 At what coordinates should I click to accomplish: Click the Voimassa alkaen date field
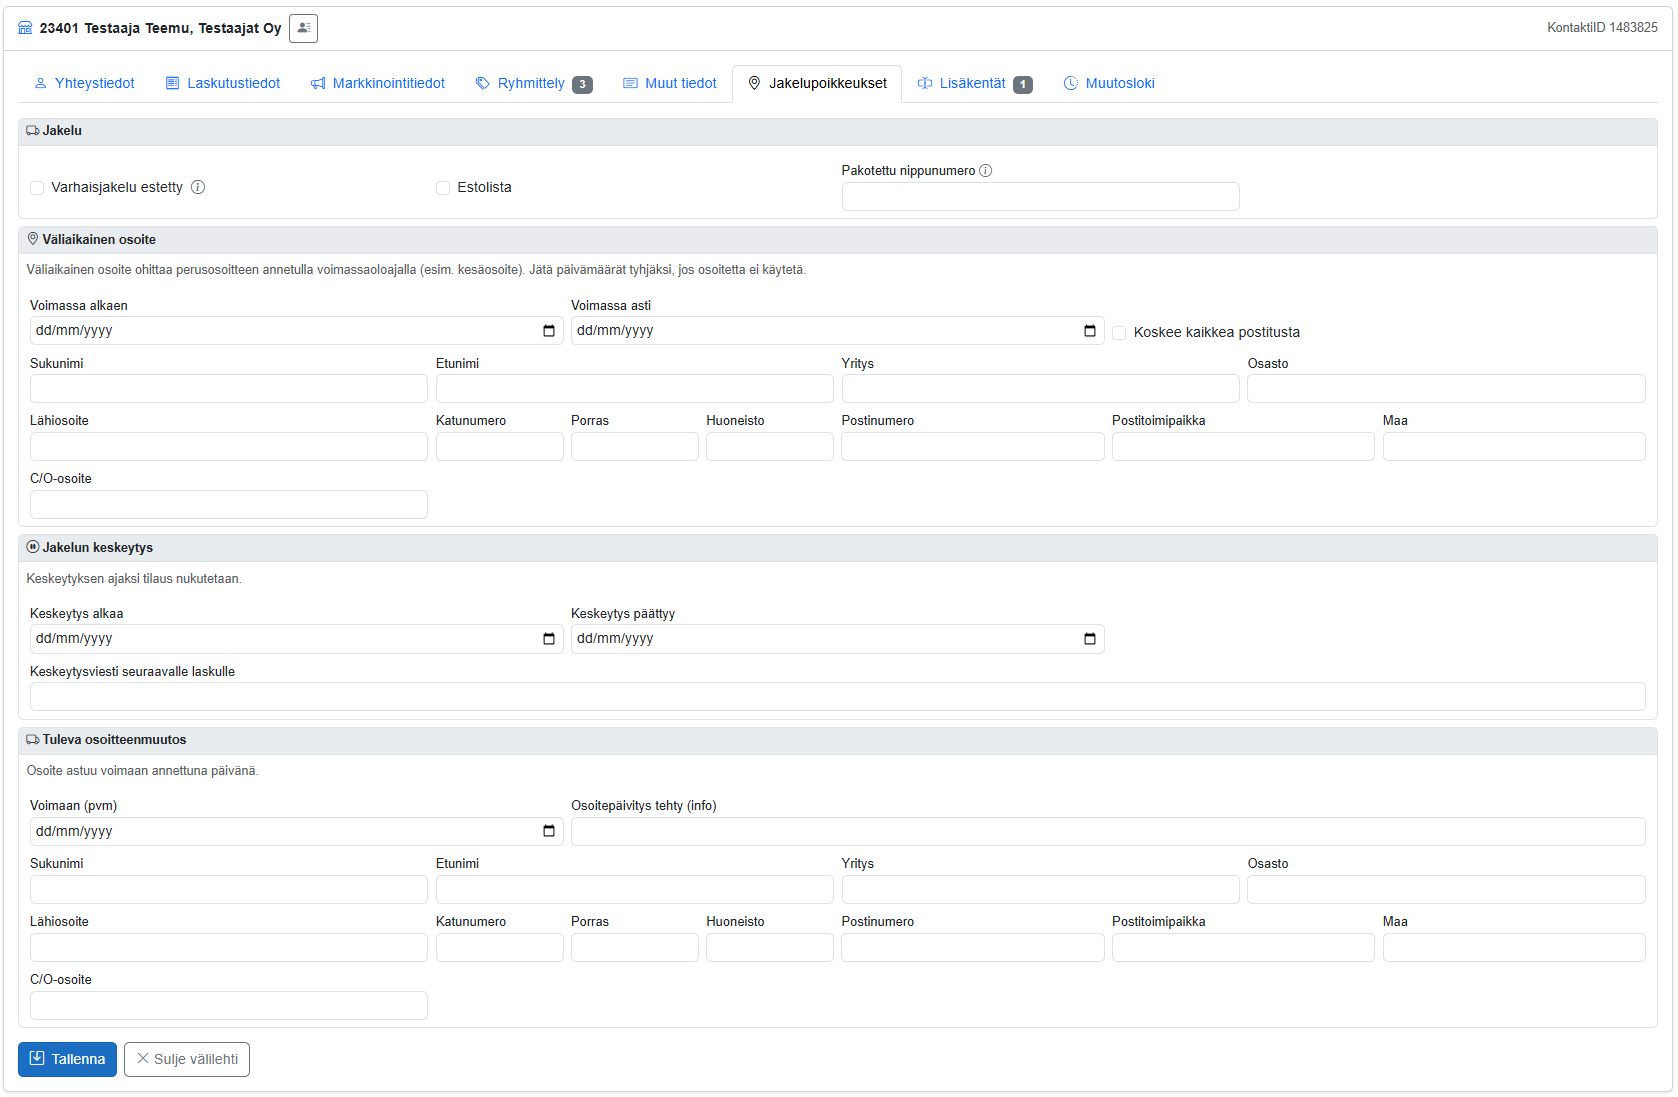pos(296,331)
